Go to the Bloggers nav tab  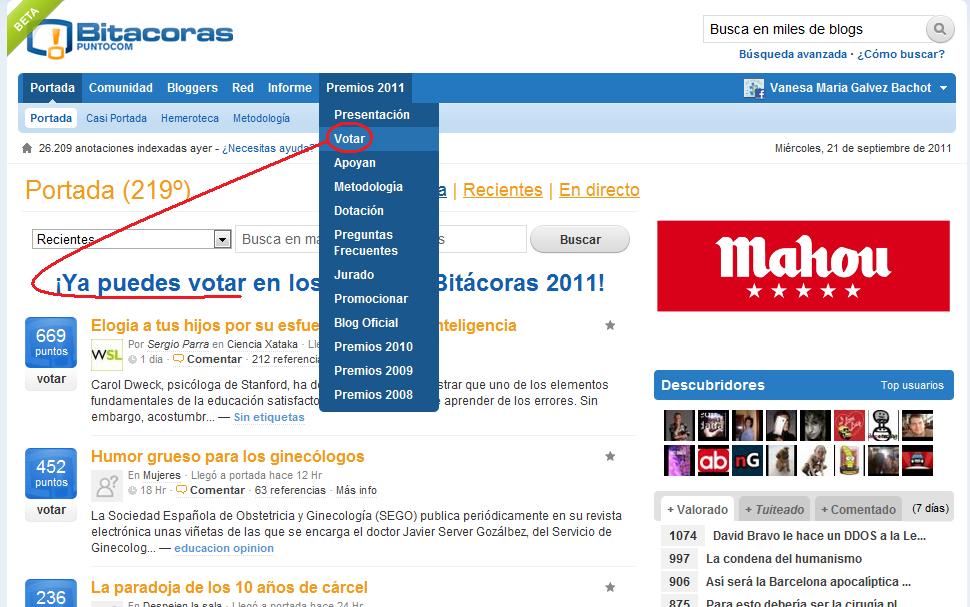point(192,88)
